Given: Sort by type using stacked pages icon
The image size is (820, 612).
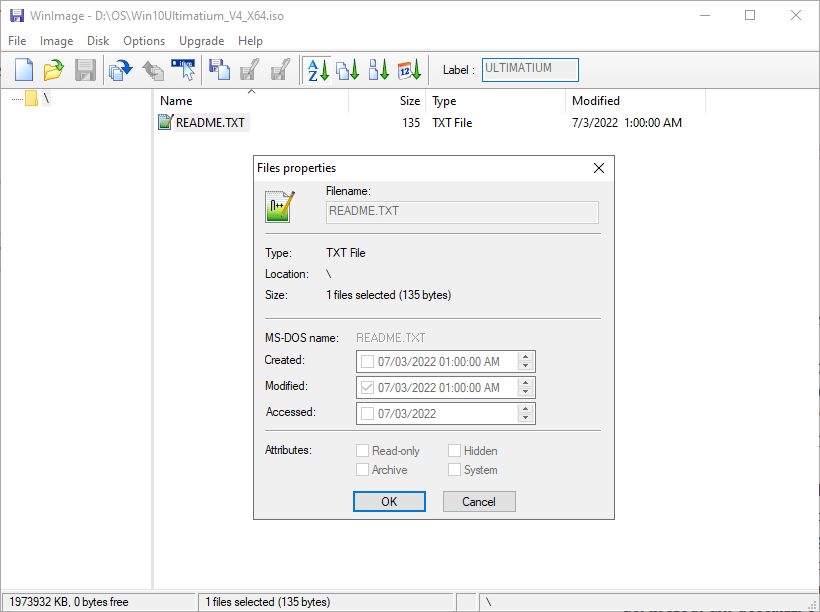Looking at the screenshot, I should pos(348,70).
